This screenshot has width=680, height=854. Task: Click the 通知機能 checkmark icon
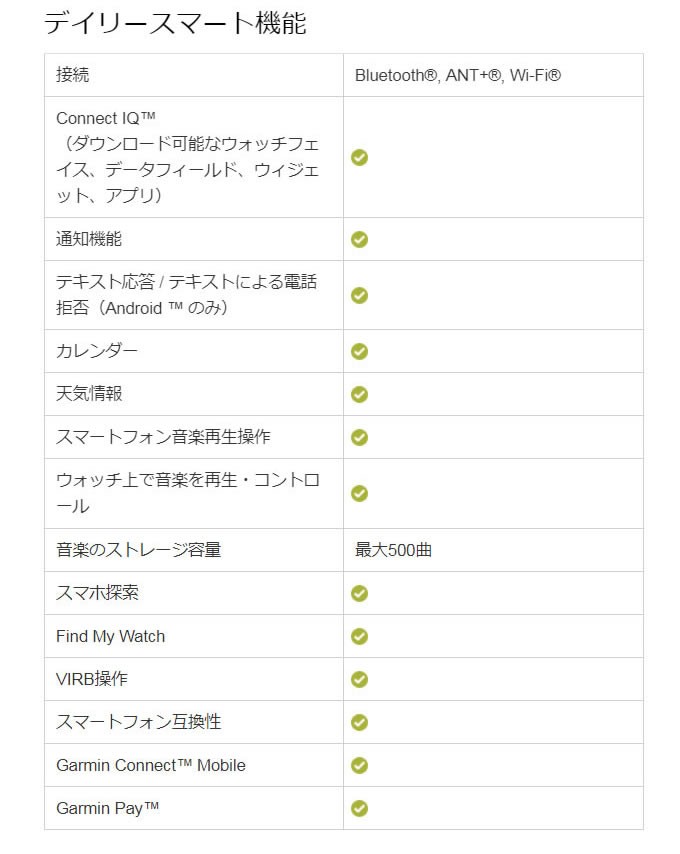[x=359, y=239]
